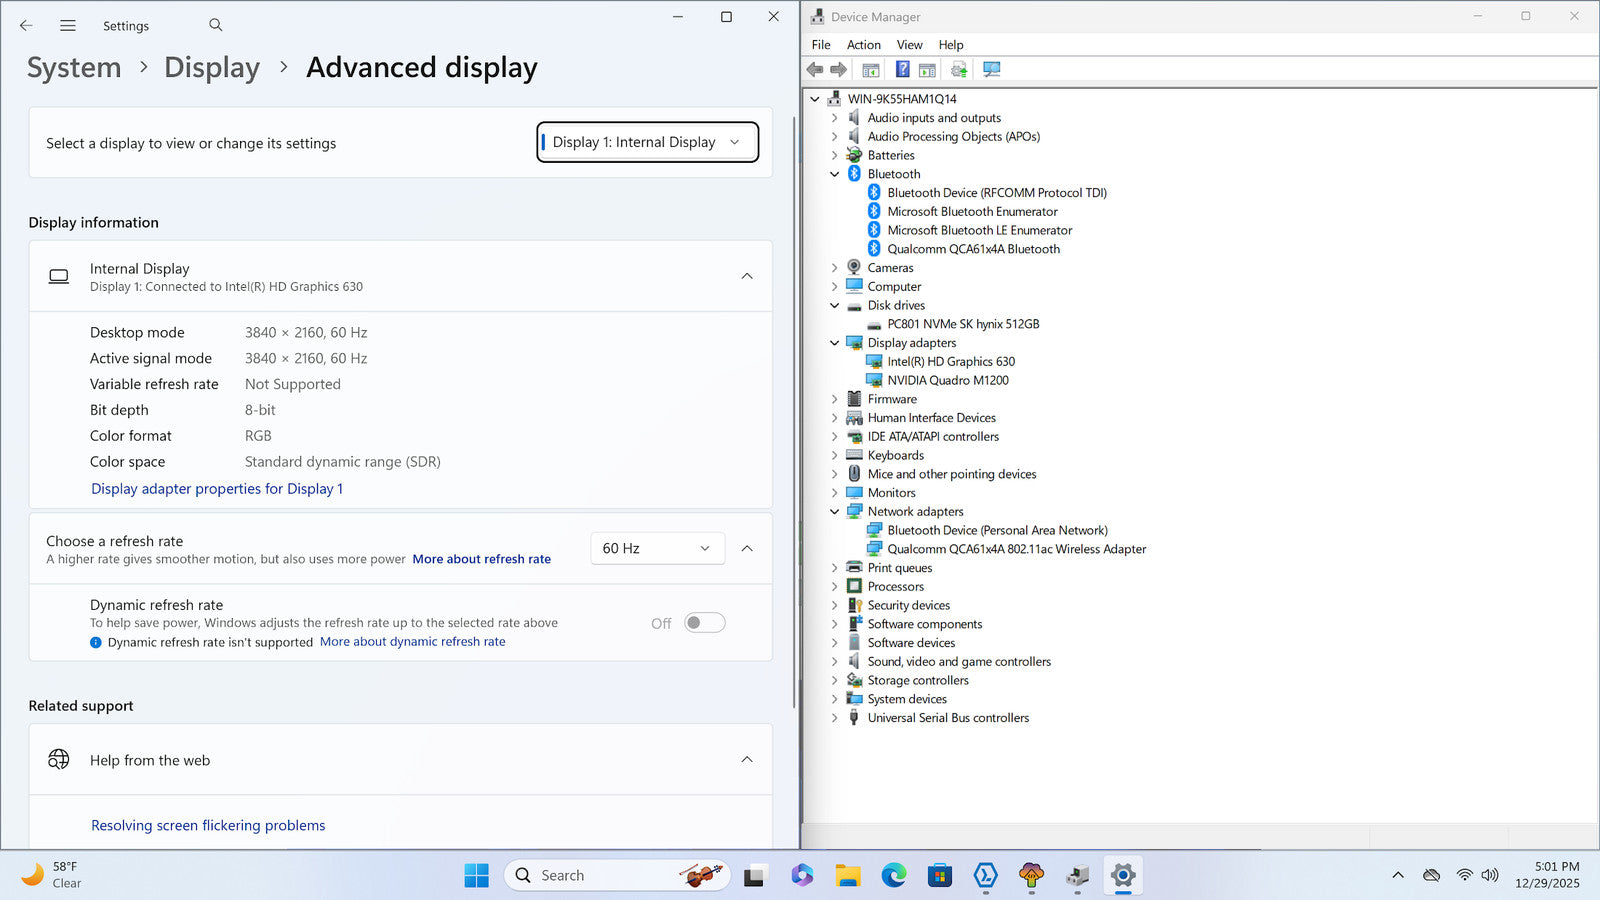Click the Update device driver toolbar icon
This screenshot has height=900, width=1600.
point(959,69)
